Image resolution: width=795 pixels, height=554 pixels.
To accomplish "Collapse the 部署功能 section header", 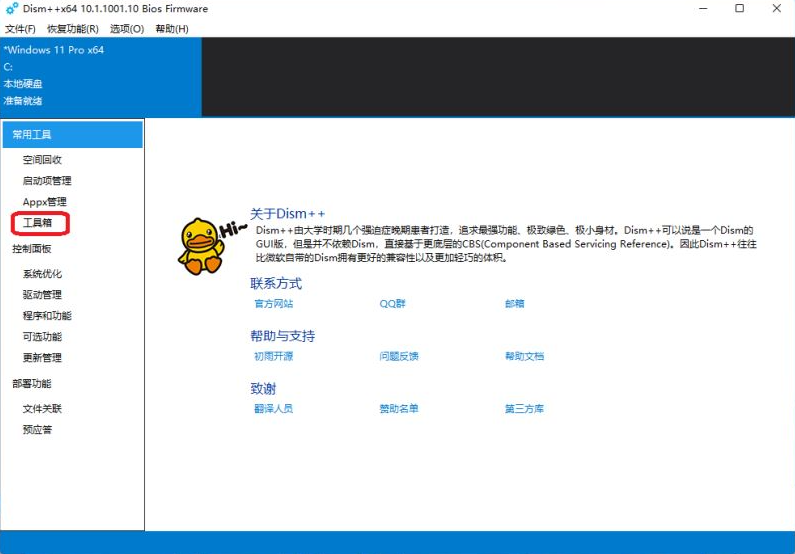I will tap(32, 383).
